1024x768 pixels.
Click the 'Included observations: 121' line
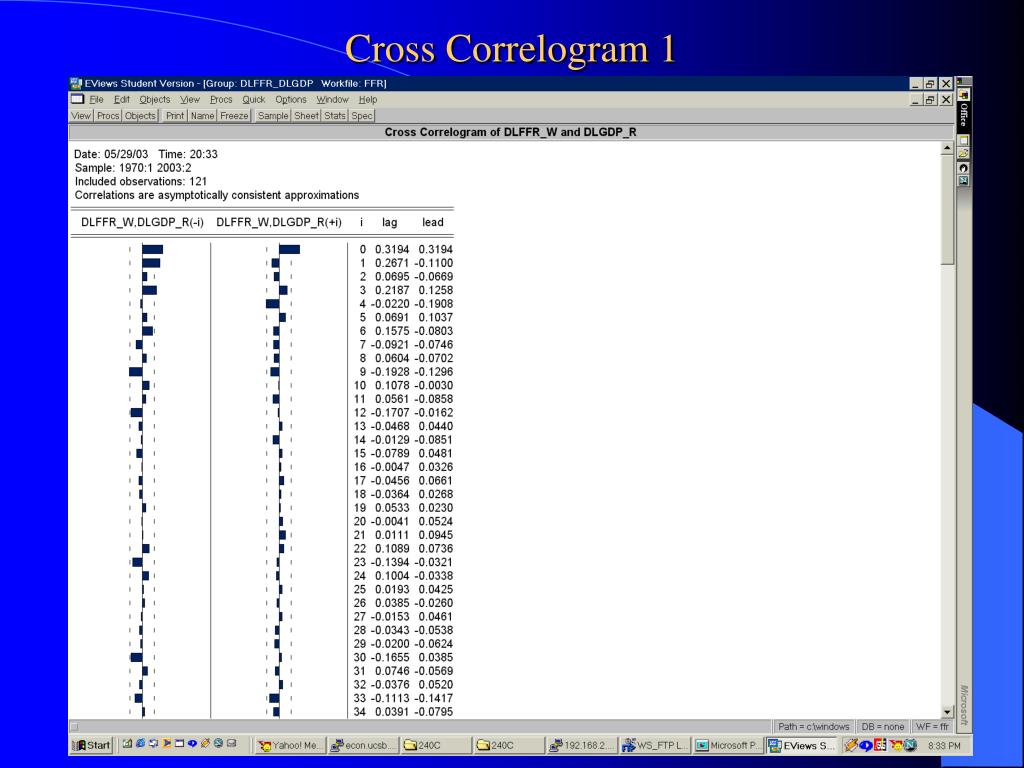coord(140,182)
